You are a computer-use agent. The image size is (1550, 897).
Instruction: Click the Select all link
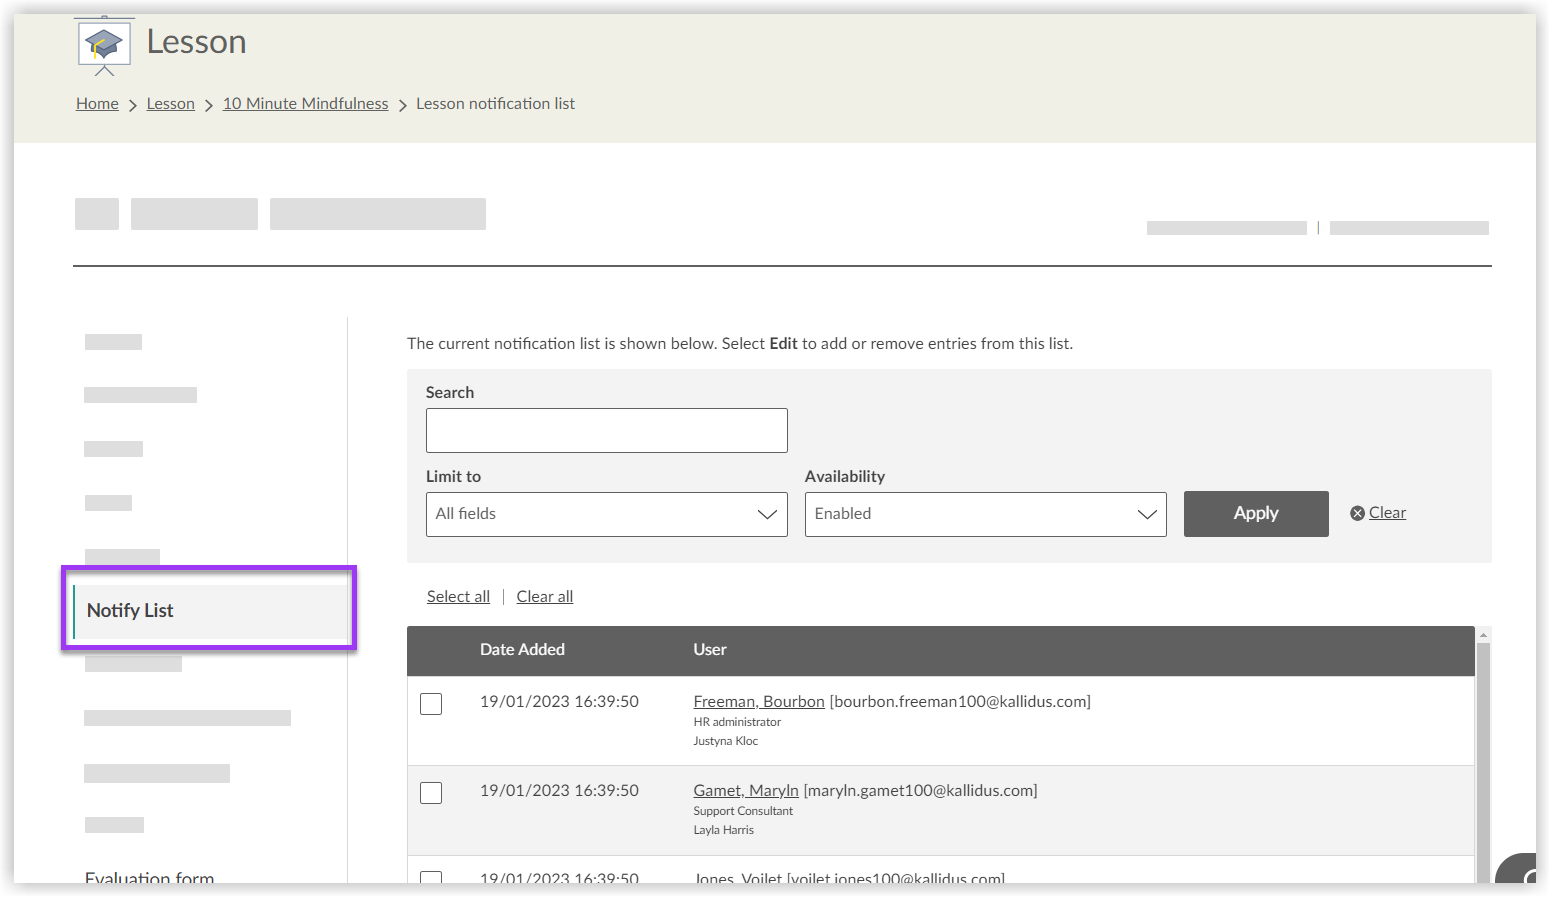pos(458,597)
